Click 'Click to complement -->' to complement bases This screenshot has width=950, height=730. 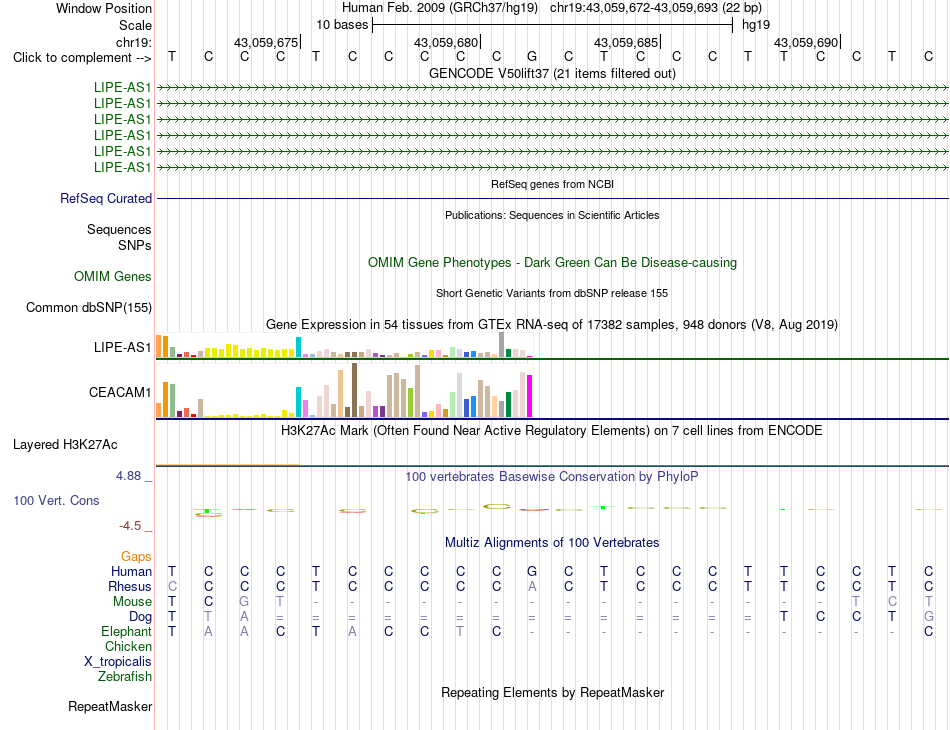click(x=82, y=58)
